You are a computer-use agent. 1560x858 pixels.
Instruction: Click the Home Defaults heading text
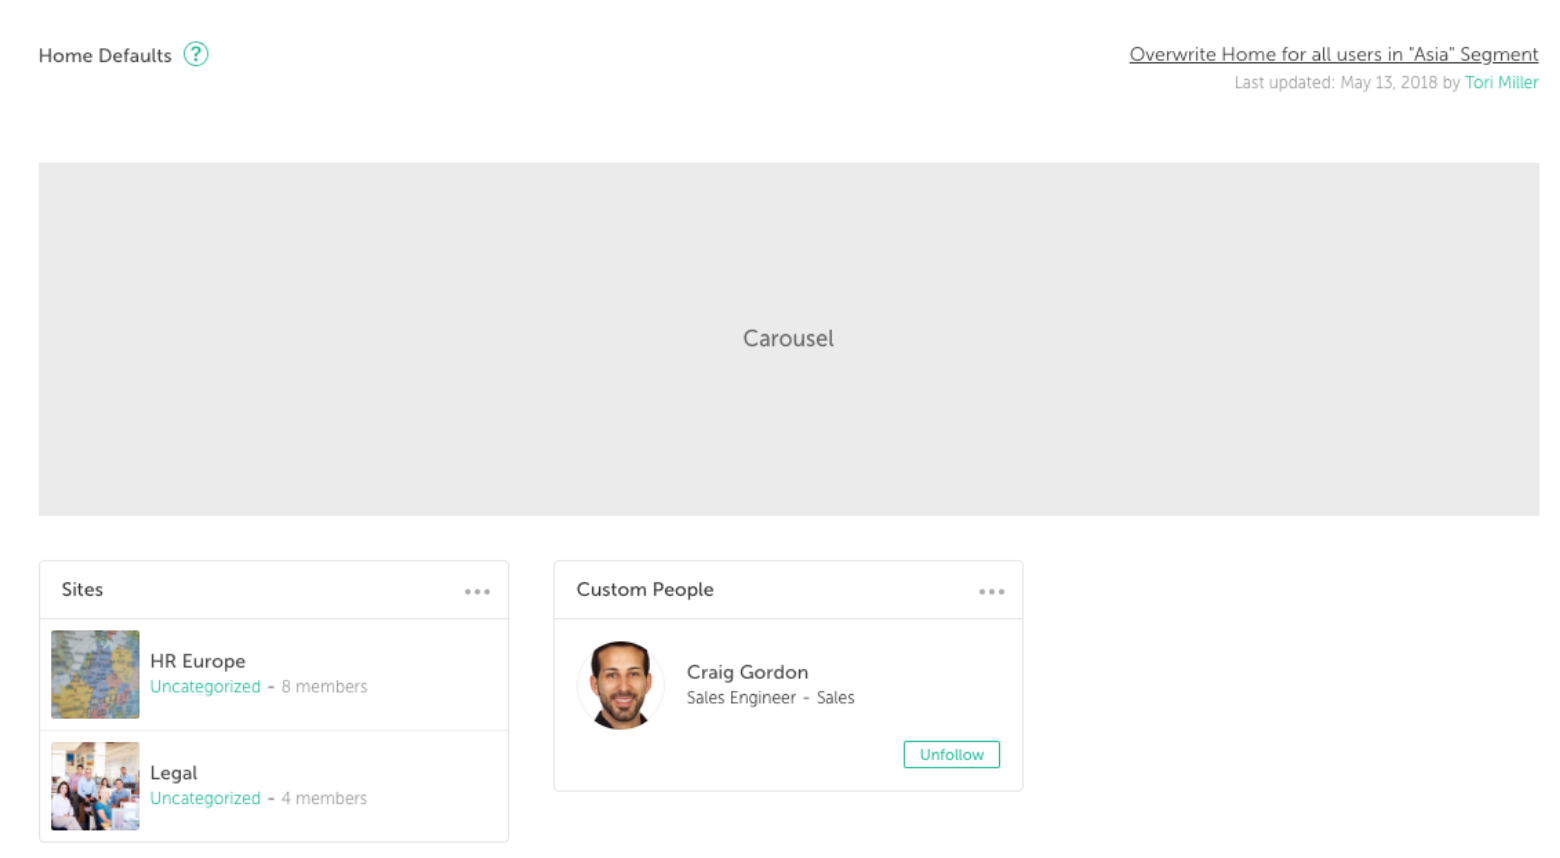click(105, 56)
